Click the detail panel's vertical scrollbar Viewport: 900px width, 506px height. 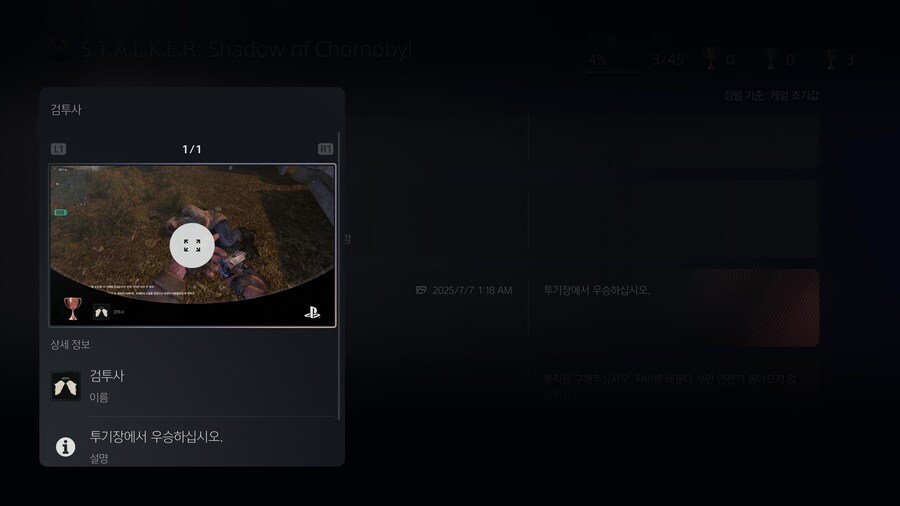339,275
